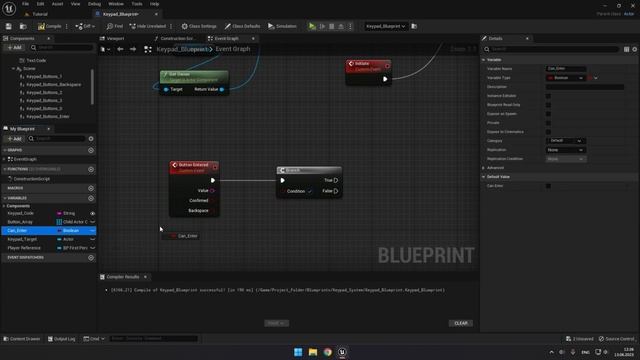Collapse the Components variable category
640x360 pixels.
click(4, 206)
